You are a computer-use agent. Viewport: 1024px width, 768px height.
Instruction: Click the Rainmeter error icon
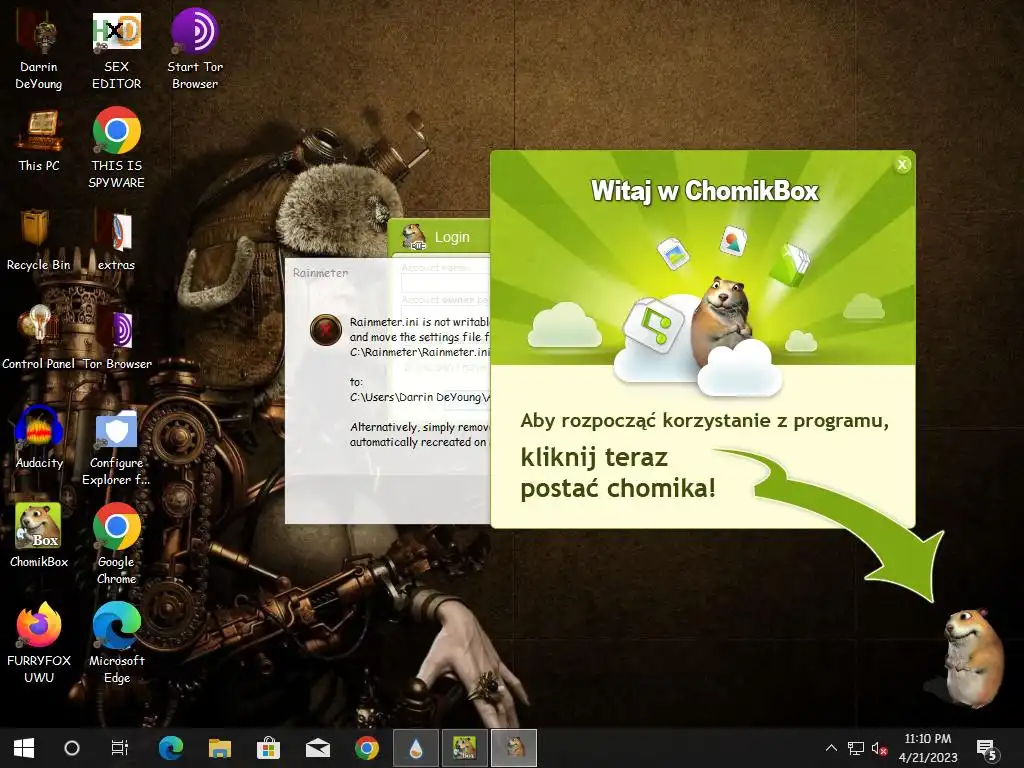point(326,330)
